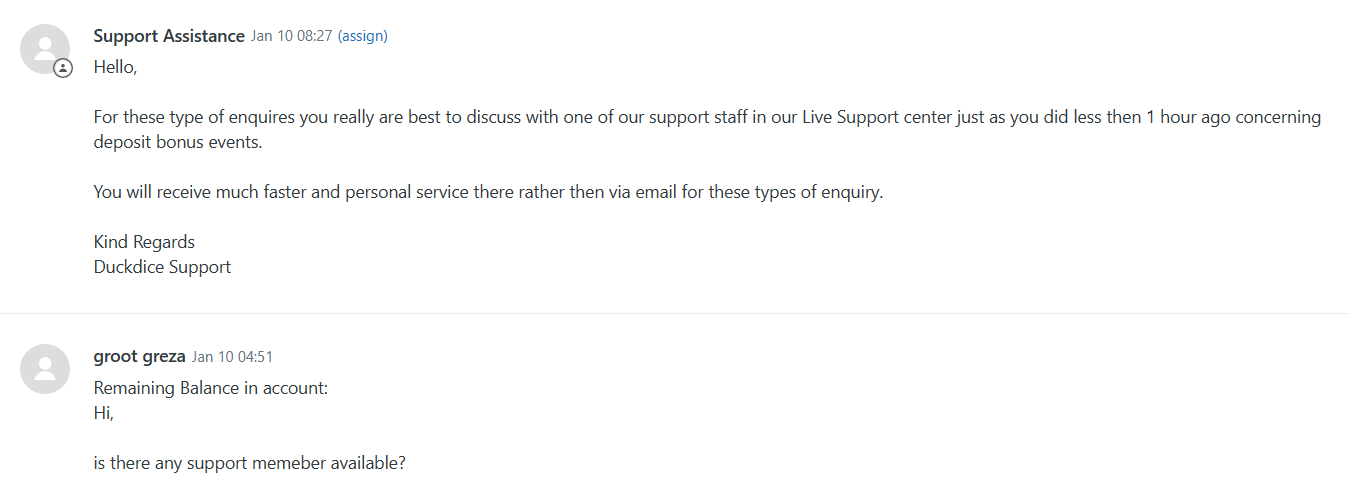The width and height of the screenshot is (1348, 490).
Task: Click the Remaining Balance in account line
Action: point(211,388)
